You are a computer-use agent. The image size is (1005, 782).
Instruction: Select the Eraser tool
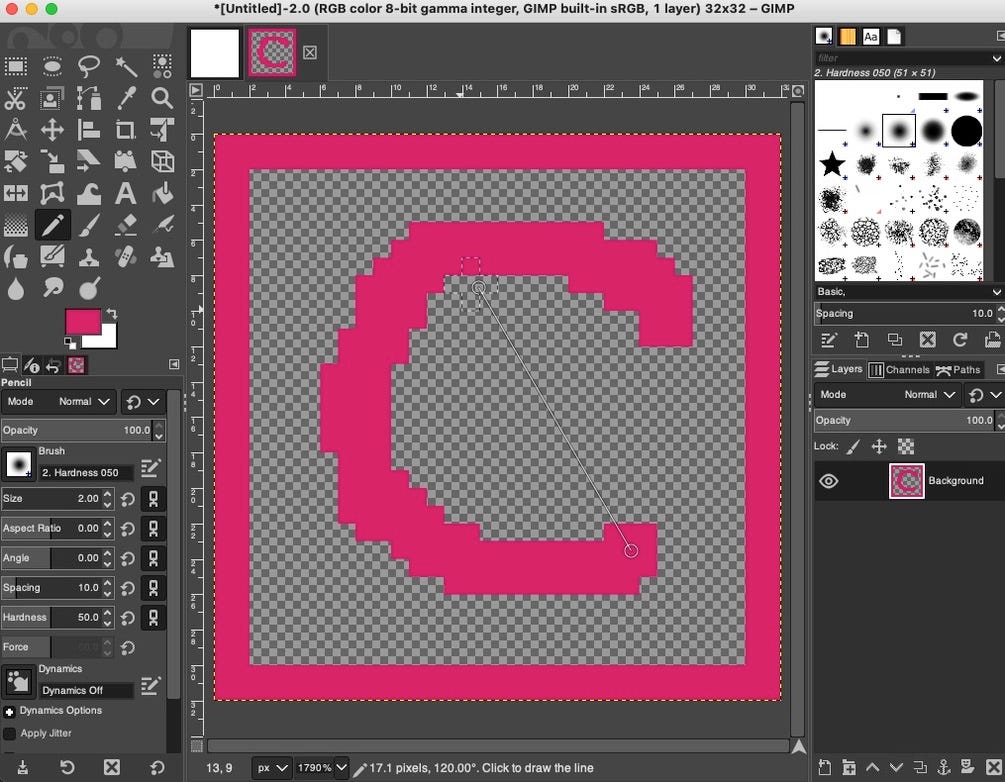(x=126, y=223)
